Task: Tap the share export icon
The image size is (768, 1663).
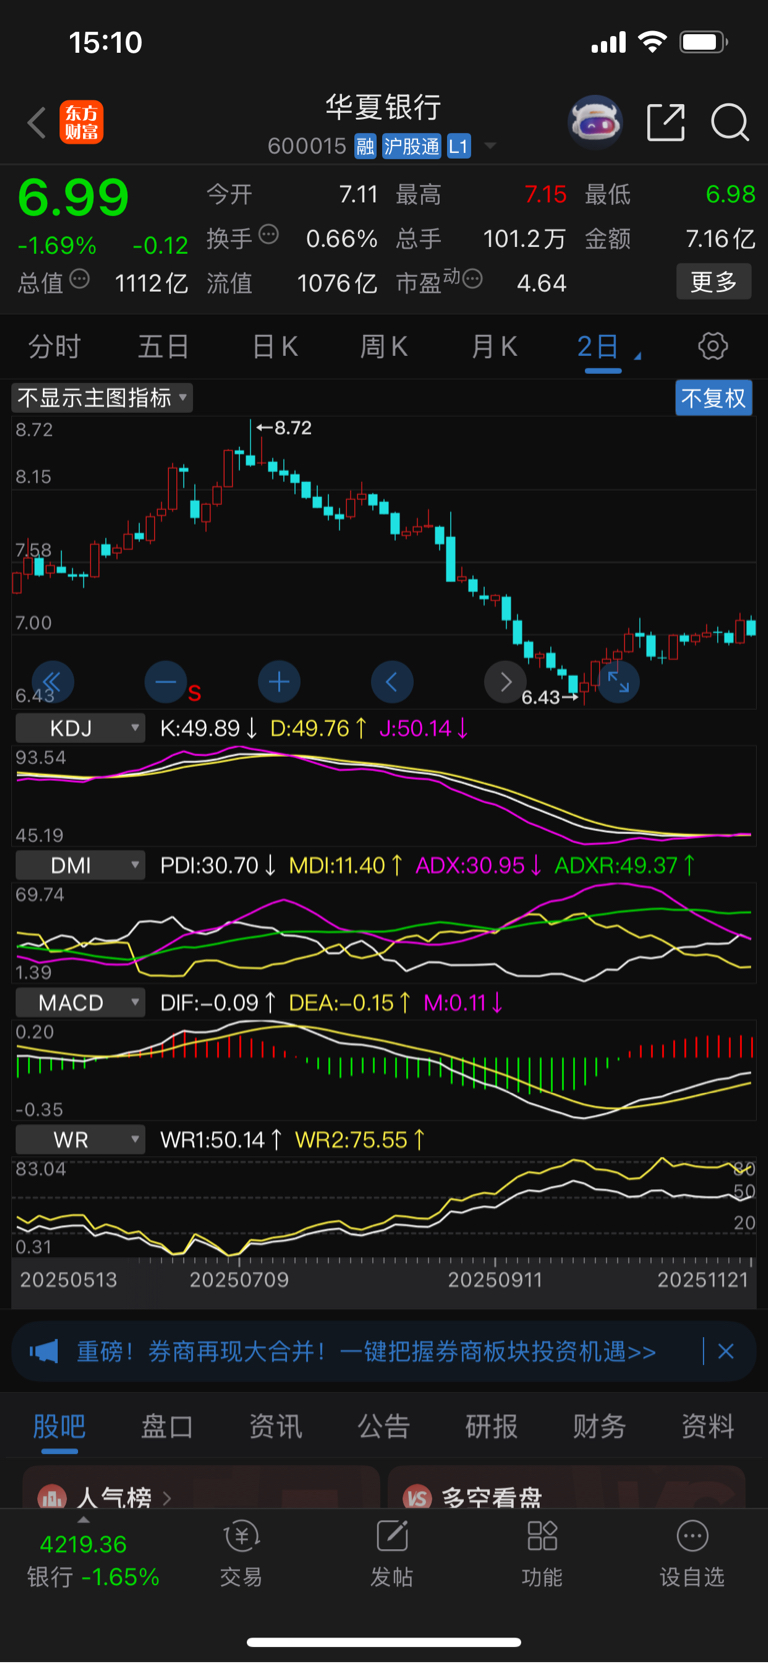Action: point(666,122)
